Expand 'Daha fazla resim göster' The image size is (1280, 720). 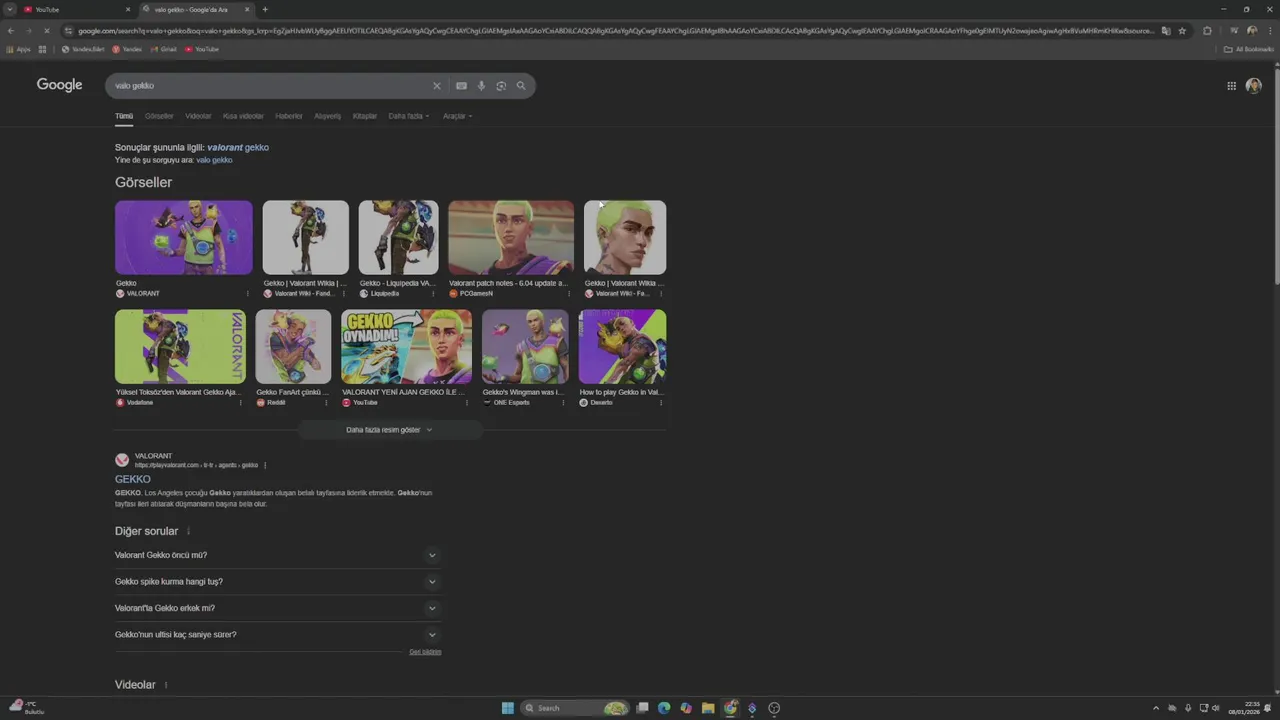click(390, 430)
